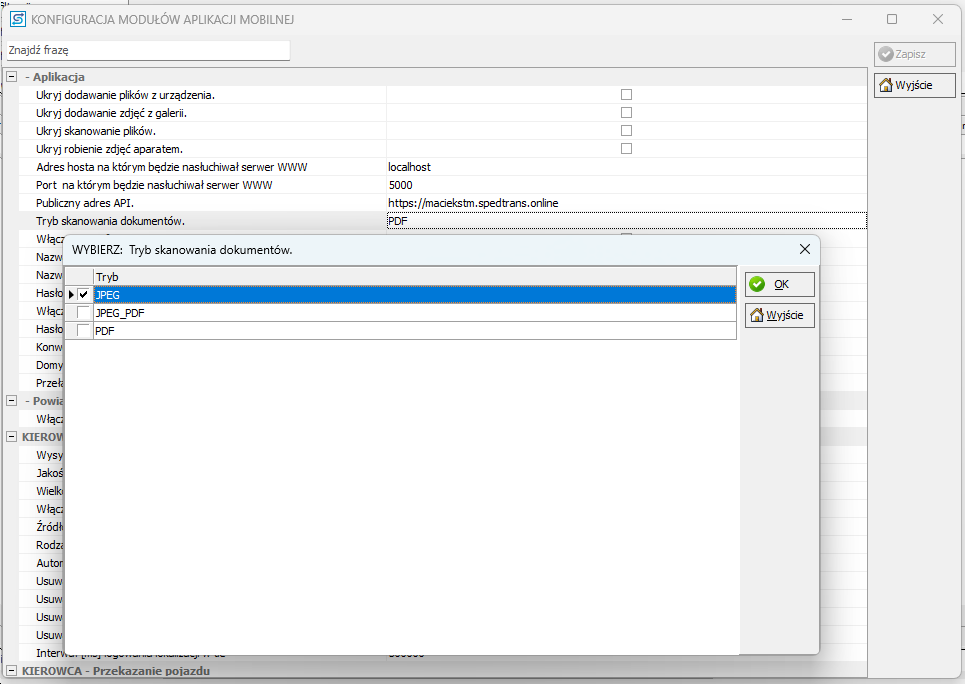Select the JPEG_PDF row
The image size is (965, 684).
(x=415, y=313)
